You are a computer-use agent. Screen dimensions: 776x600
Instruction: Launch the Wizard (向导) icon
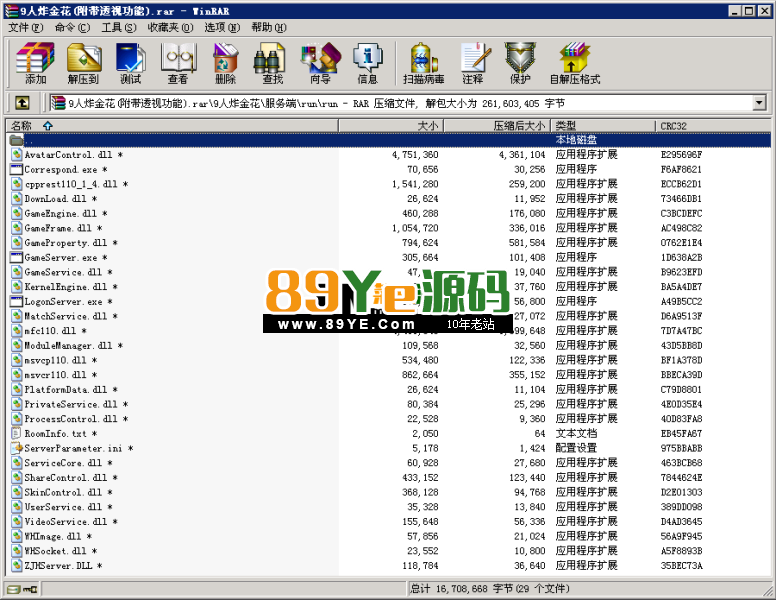click(320, 64)
